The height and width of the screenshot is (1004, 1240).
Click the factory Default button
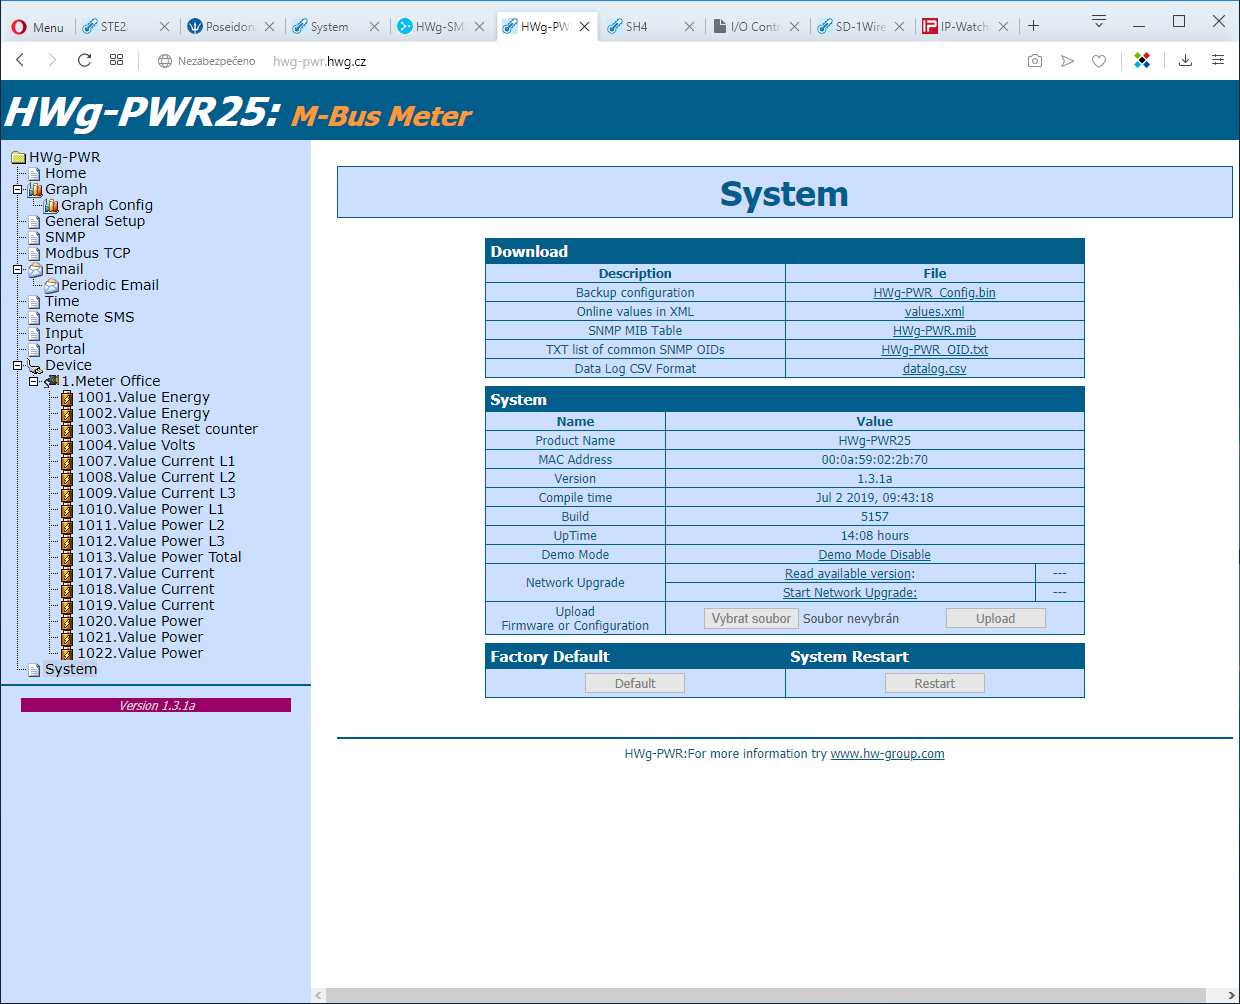(x=635, y=684)
